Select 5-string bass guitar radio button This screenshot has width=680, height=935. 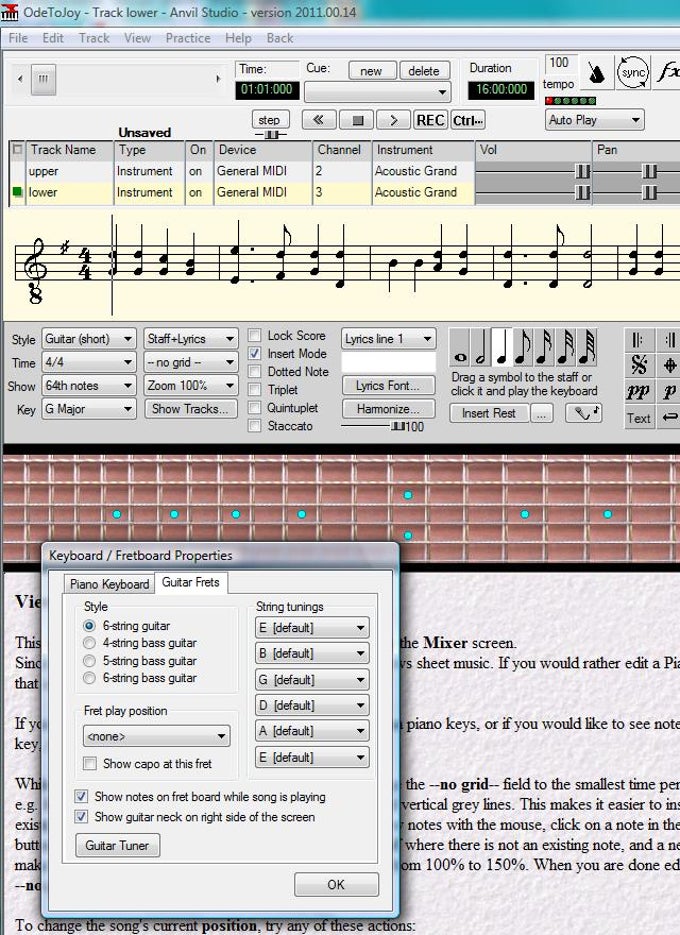click(89, 661)
